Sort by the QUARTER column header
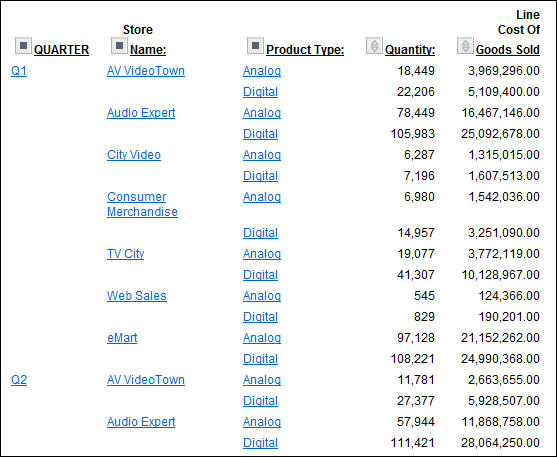The width and height of the screenshot is (557, 457). pyautogui.click(x=61, y=50)
